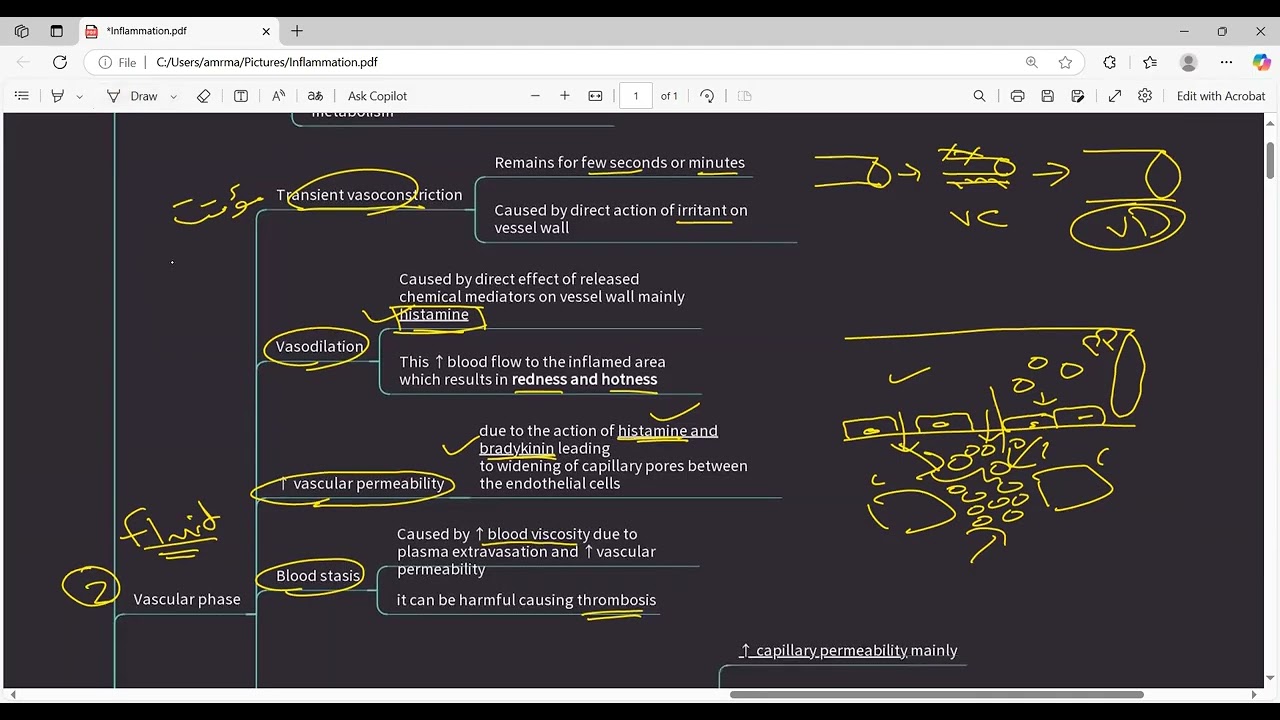Click the vertical scrollbar thumb
Image resolution: width=1280 pixels, height=720 pixels.
pyautogui.click(x=1270, y=160)
